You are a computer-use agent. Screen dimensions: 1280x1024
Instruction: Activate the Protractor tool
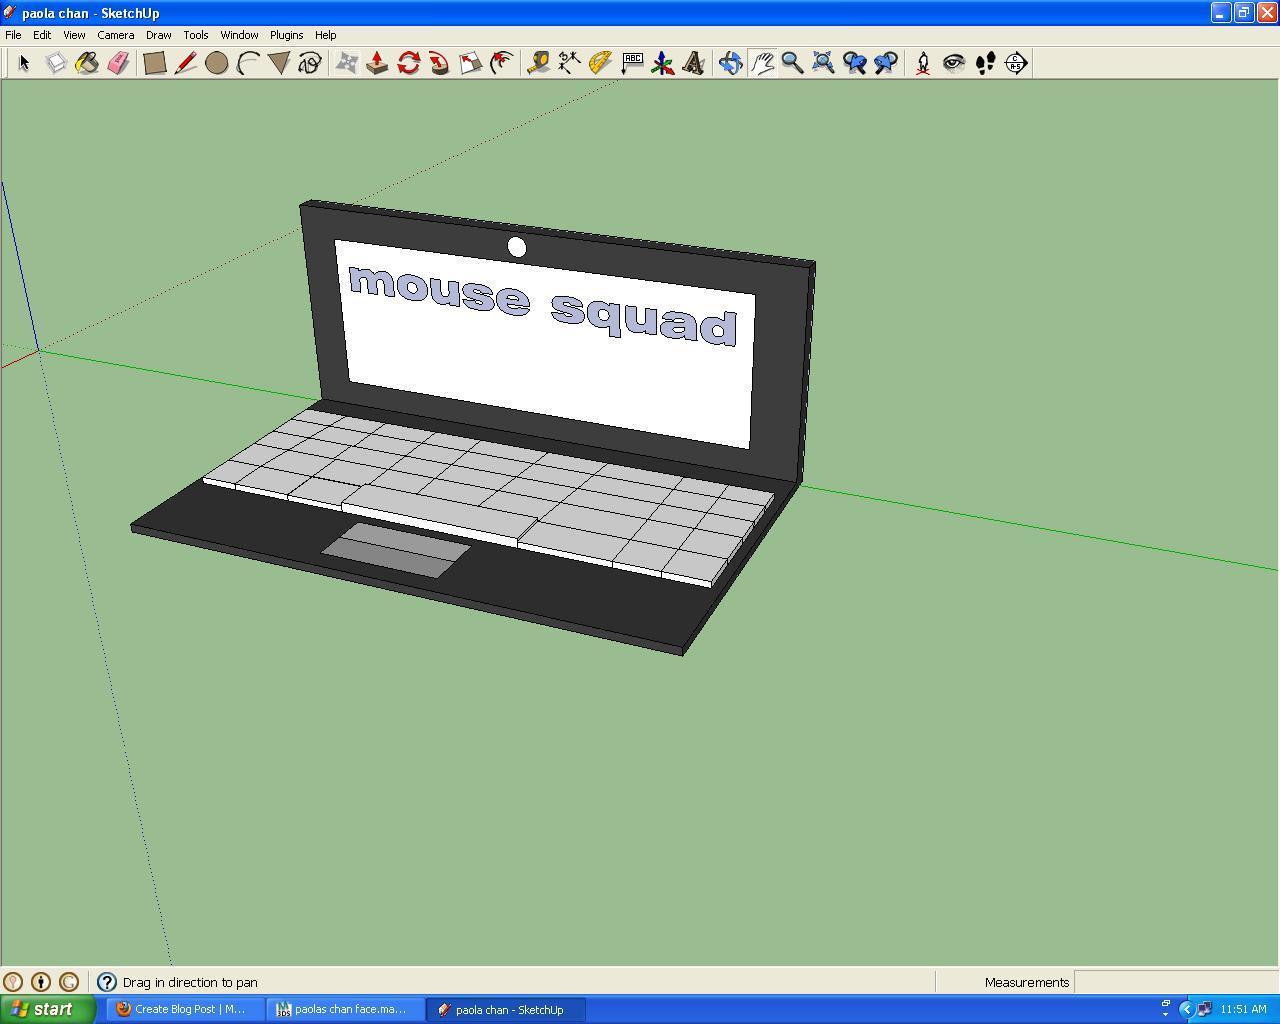[x=600, y=63]
